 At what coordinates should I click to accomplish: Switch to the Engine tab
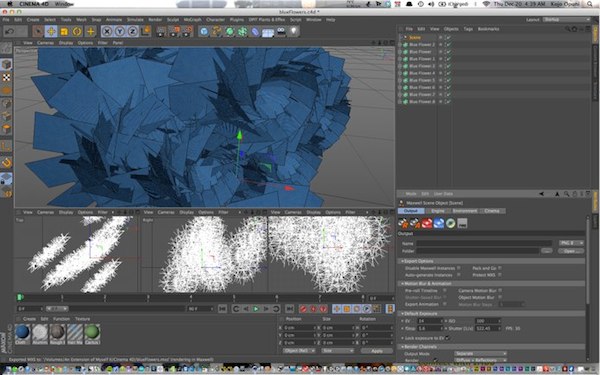click(x=438, y=211)
